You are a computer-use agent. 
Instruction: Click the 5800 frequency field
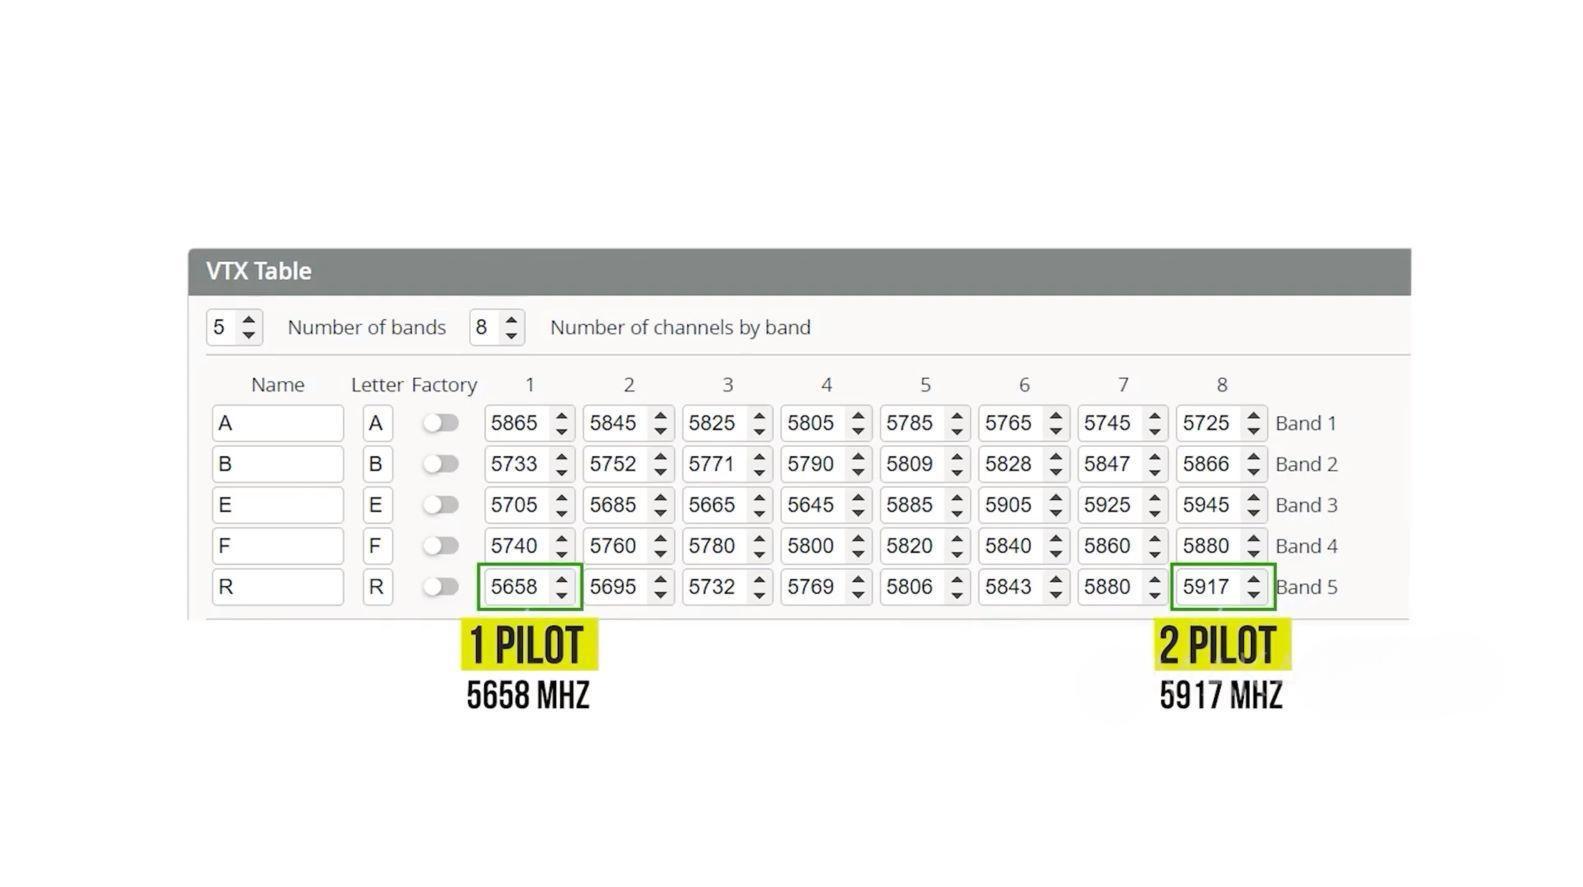(x=811, y=546)
